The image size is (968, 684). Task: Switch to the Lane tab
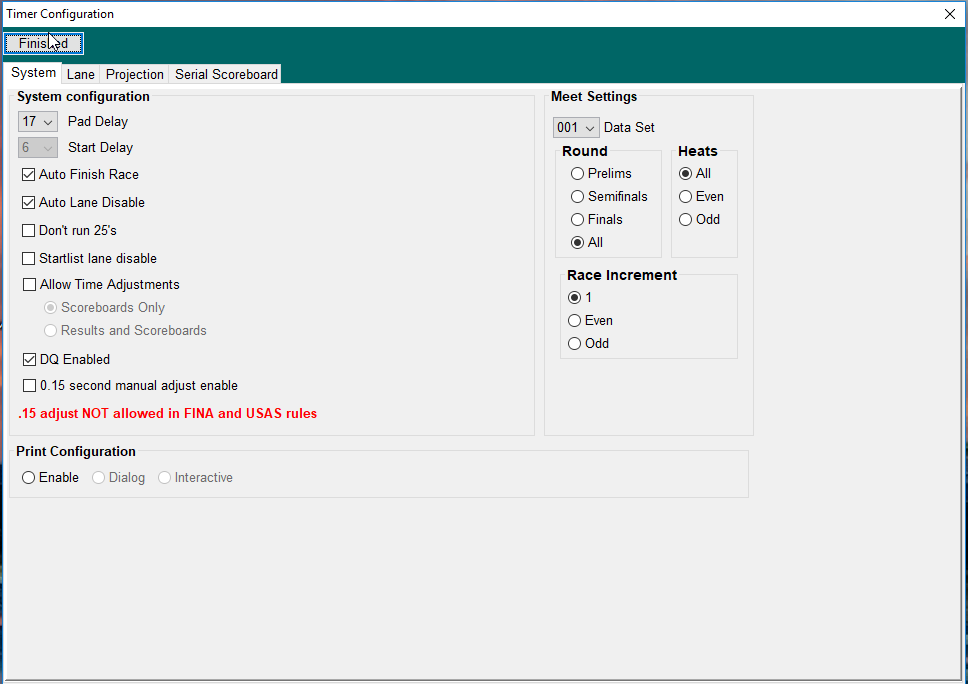pyautogui.click(x=80, y=75)
